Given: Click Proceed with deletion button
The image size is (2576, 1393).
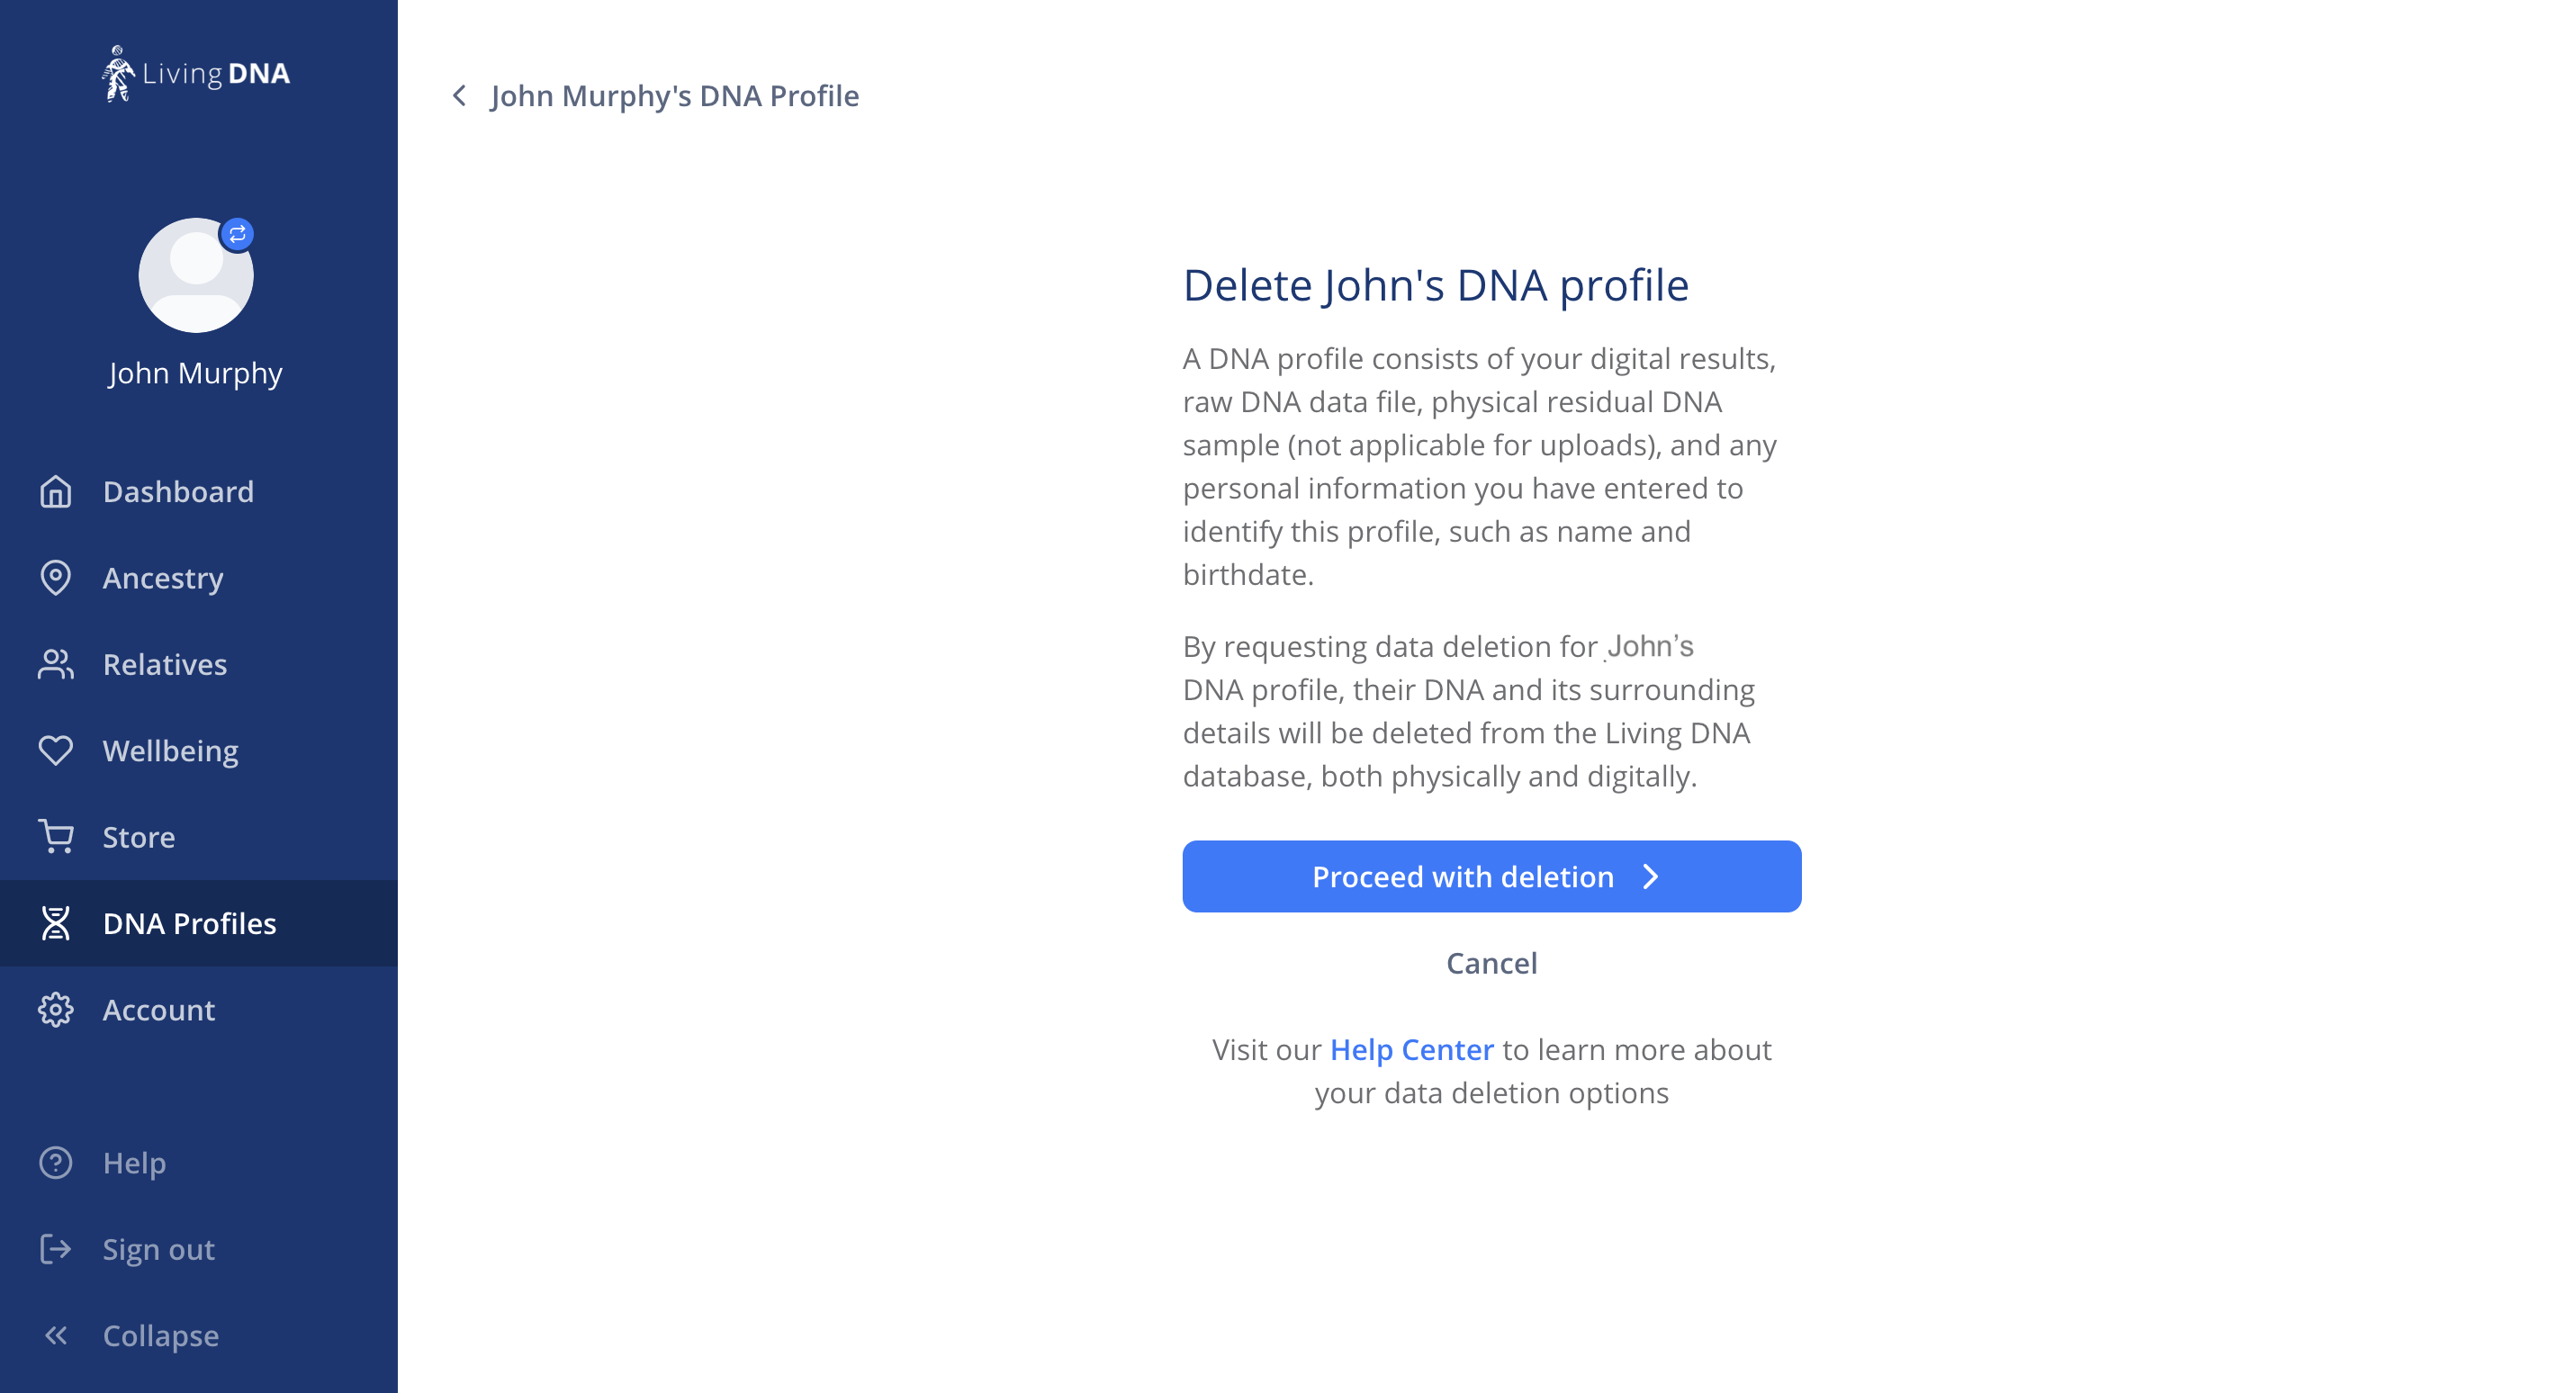Looking at the screenshot, I should [x=1491, y=877].
